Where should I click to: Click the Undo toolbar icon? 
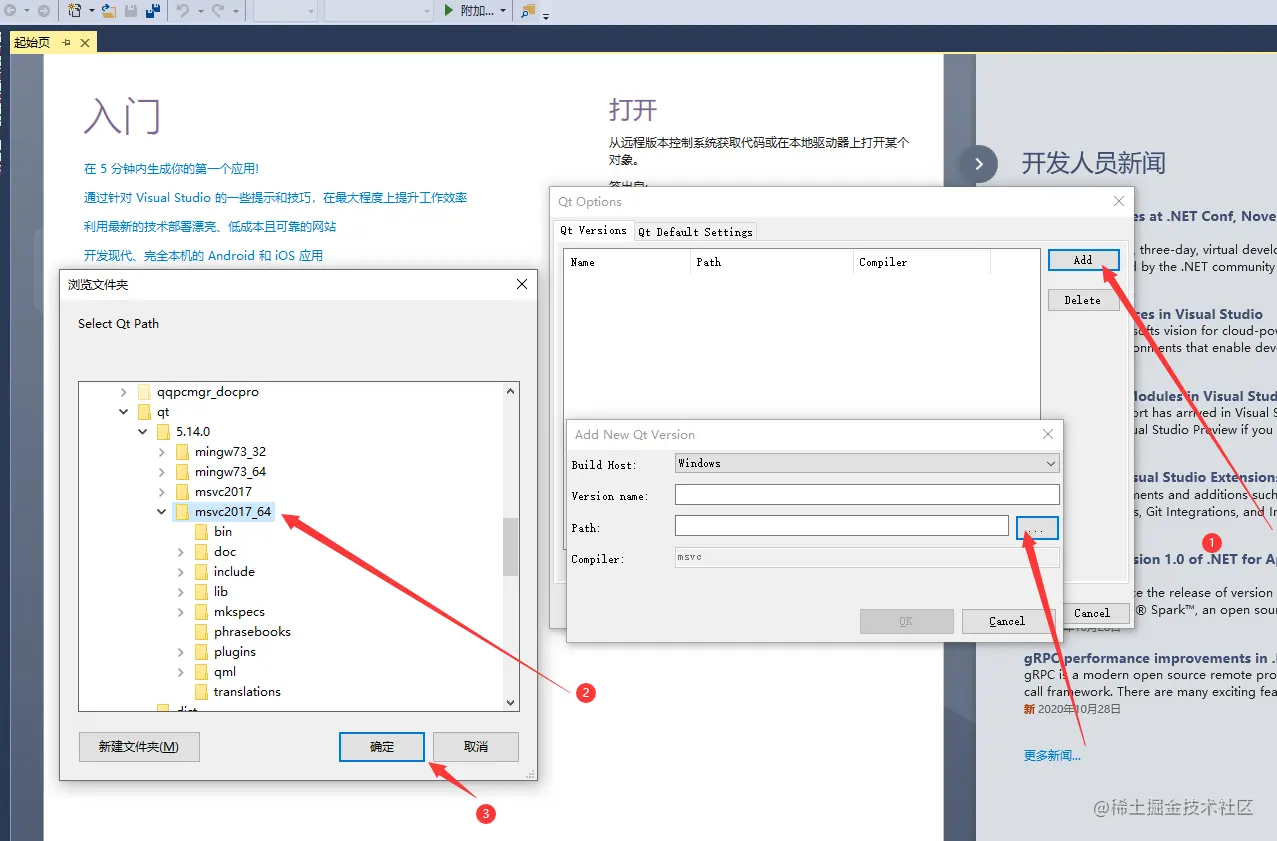183,11
